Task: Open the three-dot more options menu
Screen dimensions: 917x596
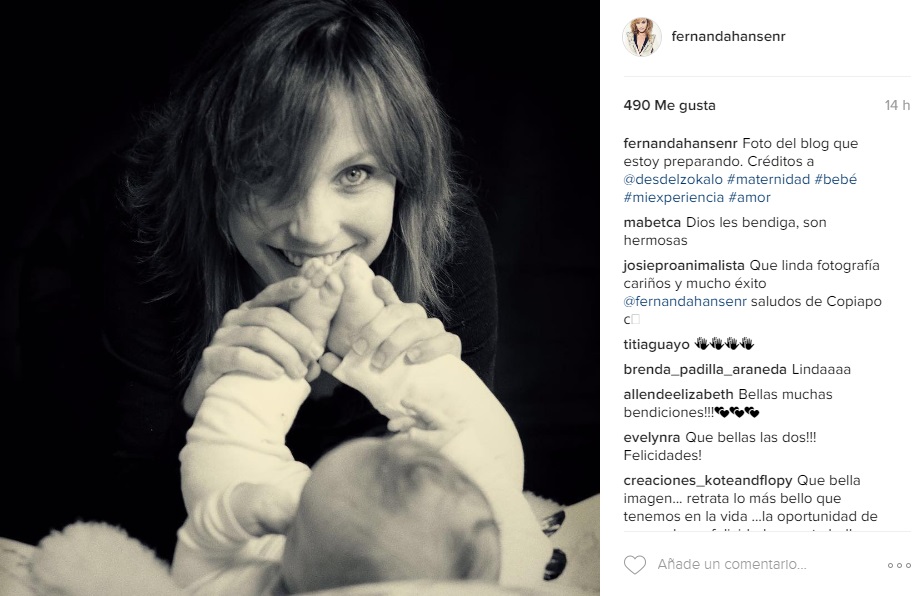Action: [899, 565]
